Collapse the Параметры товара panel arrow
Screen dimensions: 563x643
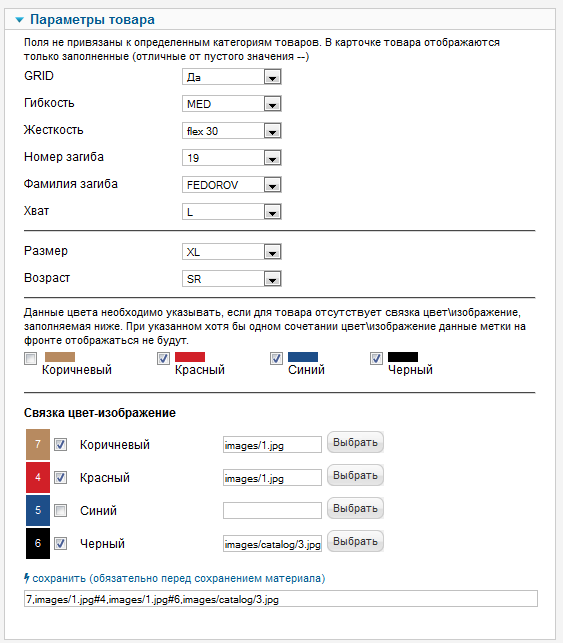tap(19, 20)
